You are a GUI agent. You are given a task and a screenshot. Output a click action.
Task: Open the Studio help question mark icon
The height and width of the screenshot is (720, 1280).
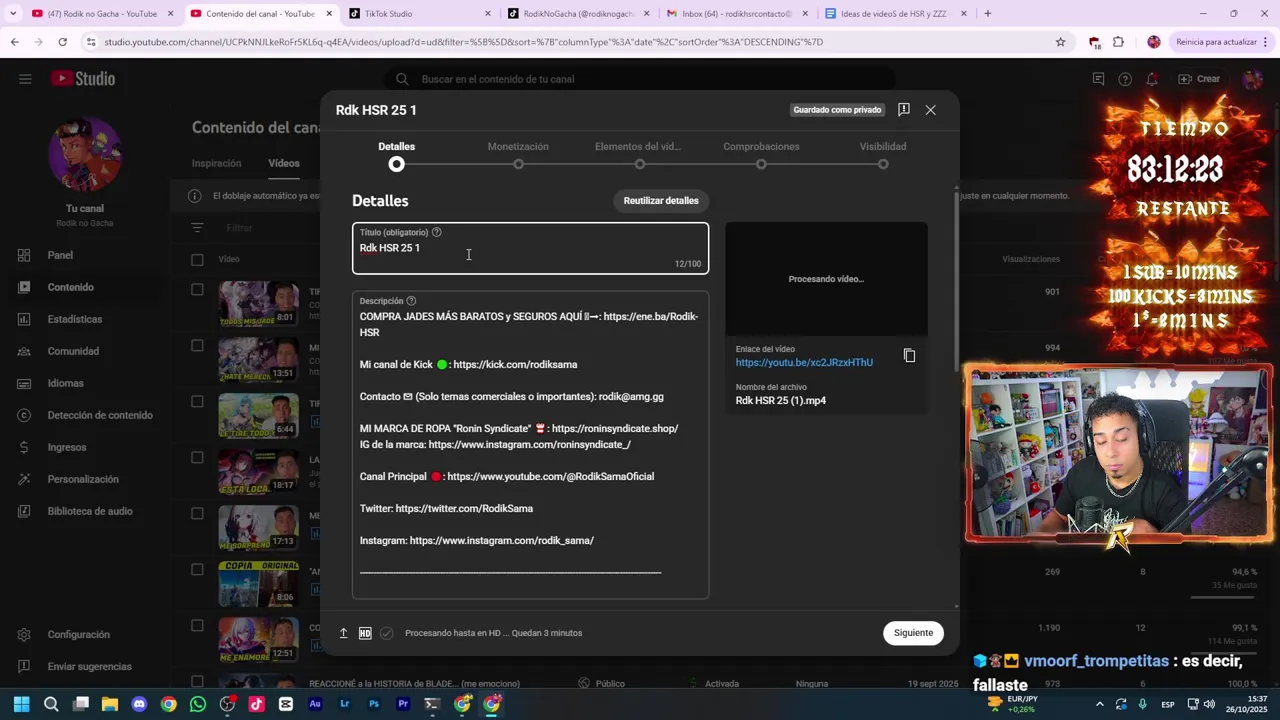pyautogui.click(x=1125, y=79)
